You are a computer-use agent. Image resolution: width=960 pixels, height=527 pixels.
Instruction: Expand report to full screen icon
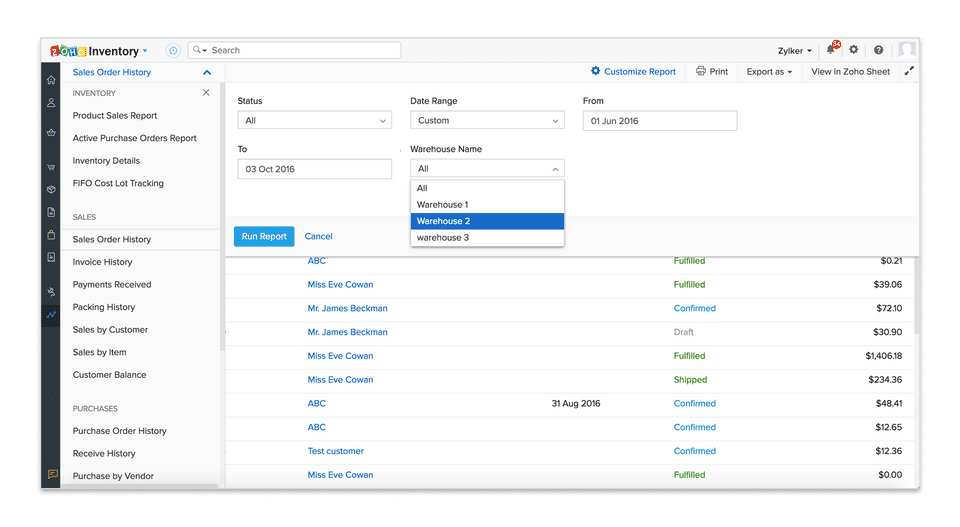pos(909,71)
